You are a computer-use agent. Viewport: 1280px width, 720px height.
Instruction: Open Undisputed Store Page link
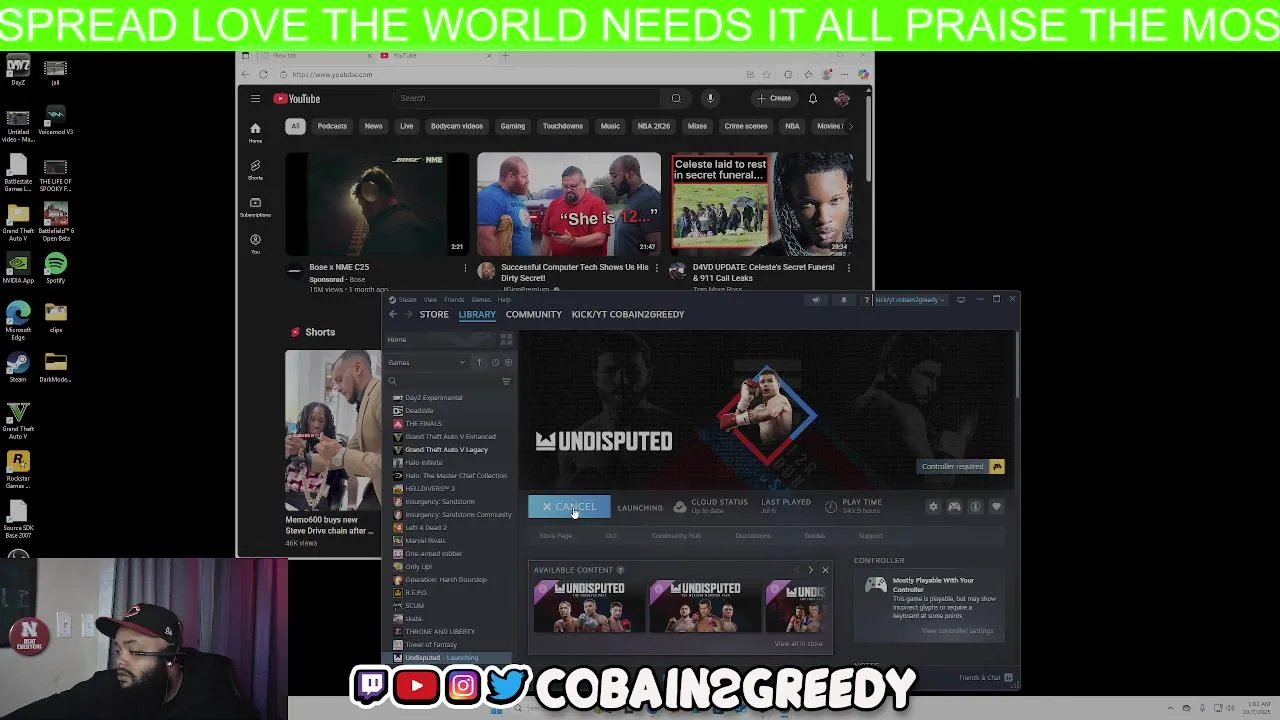tap(555, 536)
